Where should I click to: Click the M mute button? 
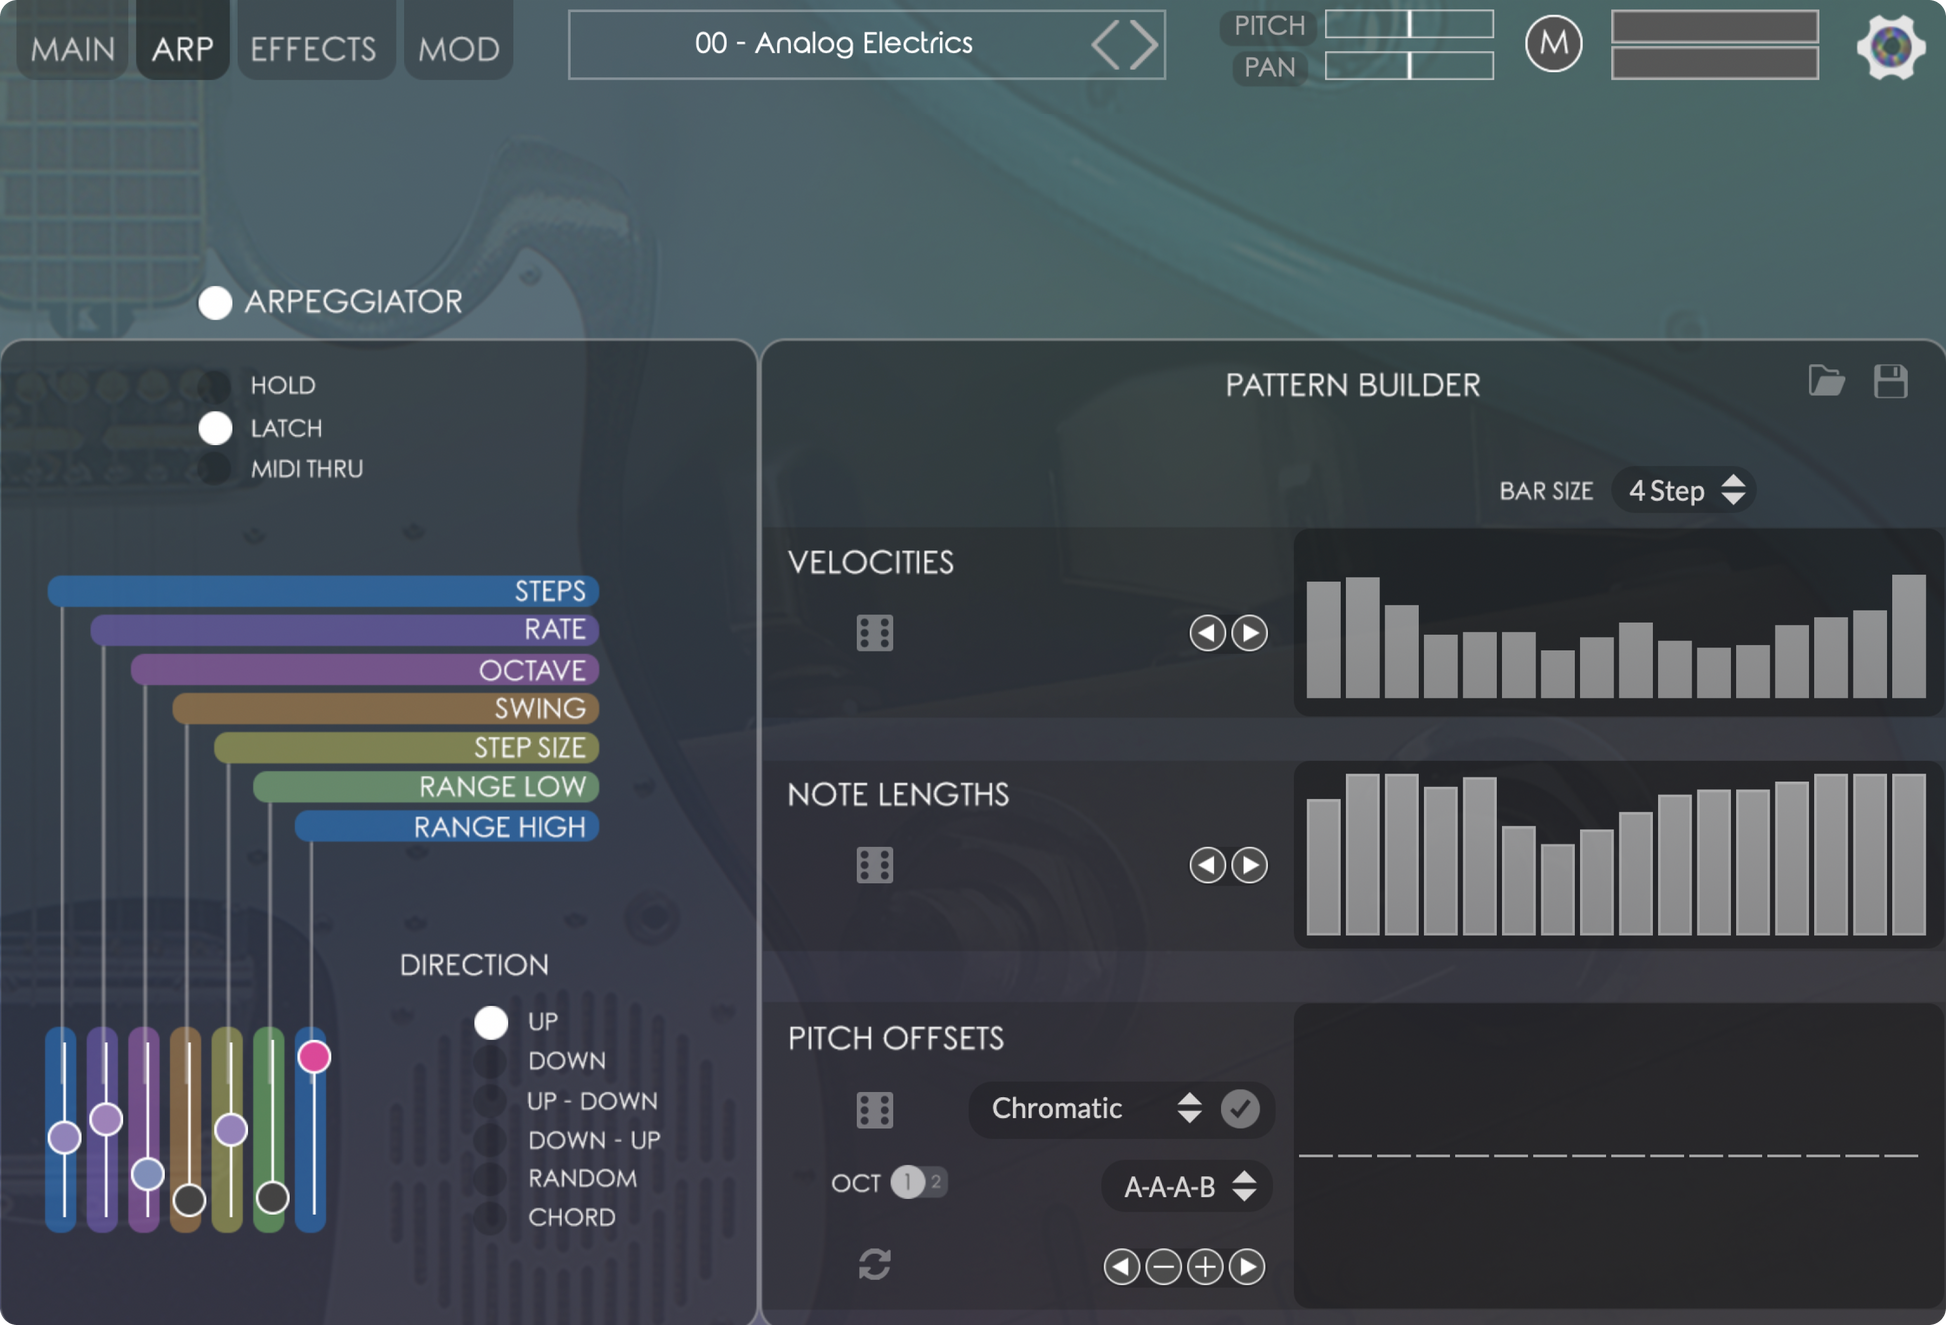[1553, 44]
